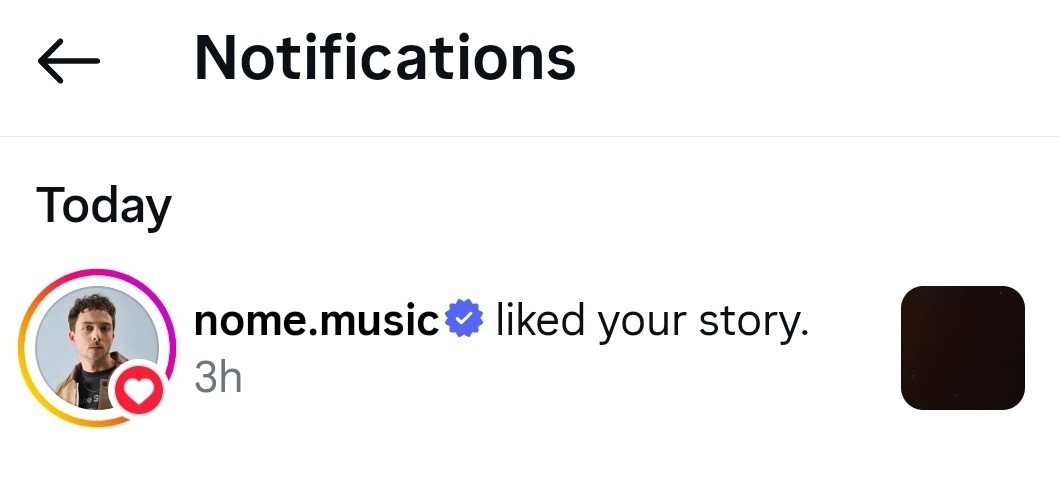Return to previous screen from Notifications

point(68,62)
